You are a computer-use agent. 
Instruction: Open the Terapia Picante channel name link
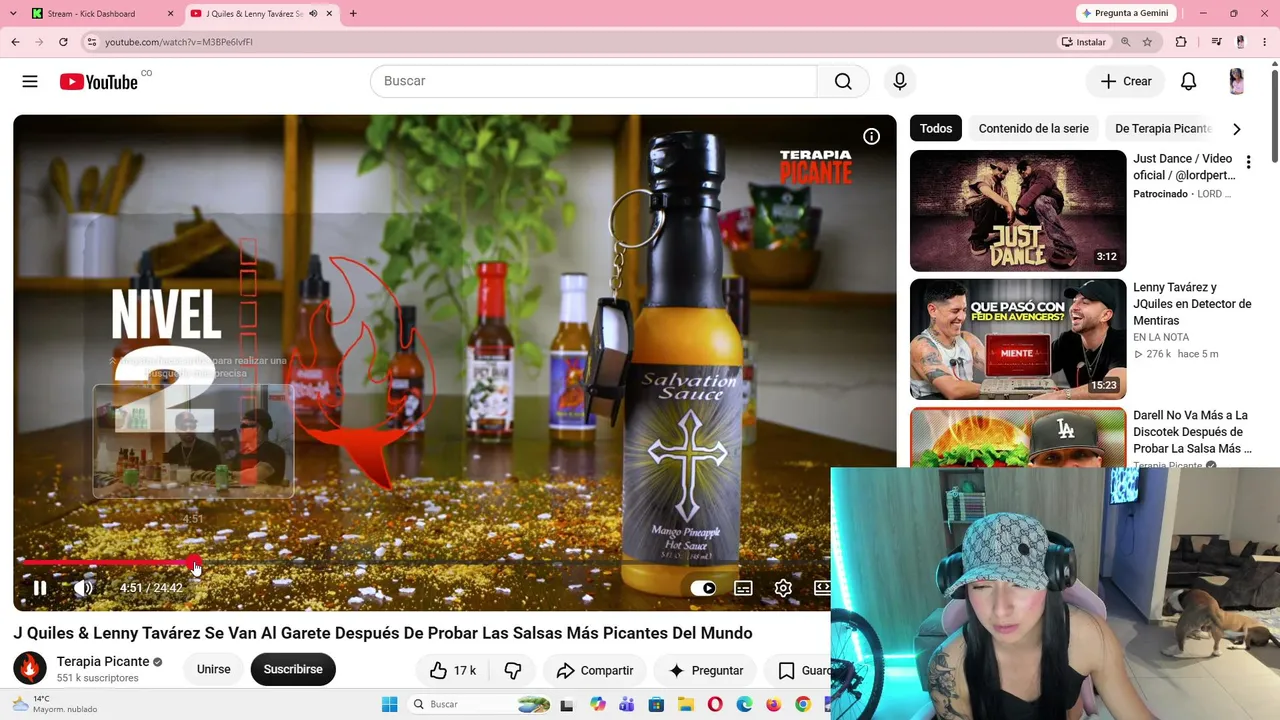[103, 662]
